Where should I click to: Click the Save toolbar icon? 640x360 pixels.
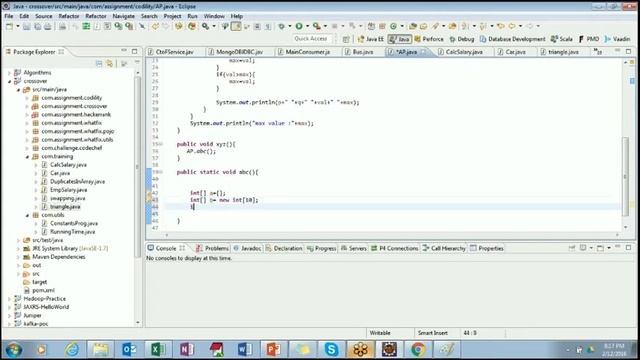click(27, 26)
